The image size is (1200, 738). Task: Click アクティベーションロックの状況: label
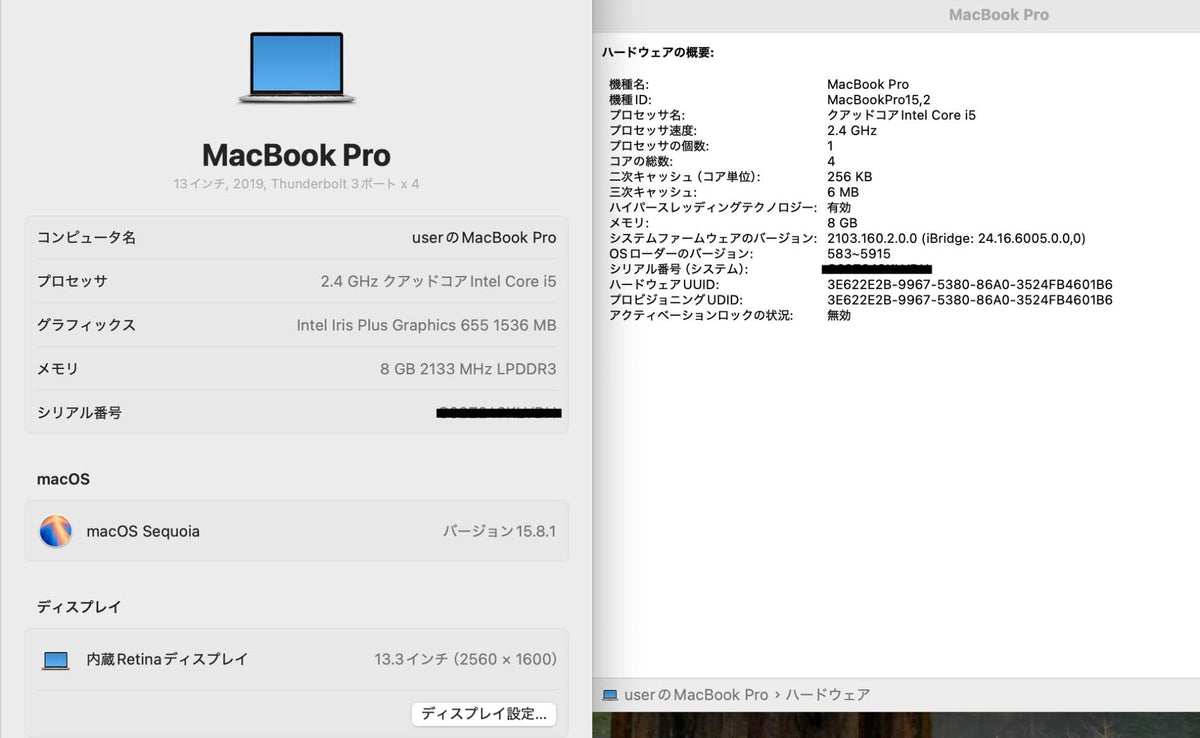(x=701, y=316)
